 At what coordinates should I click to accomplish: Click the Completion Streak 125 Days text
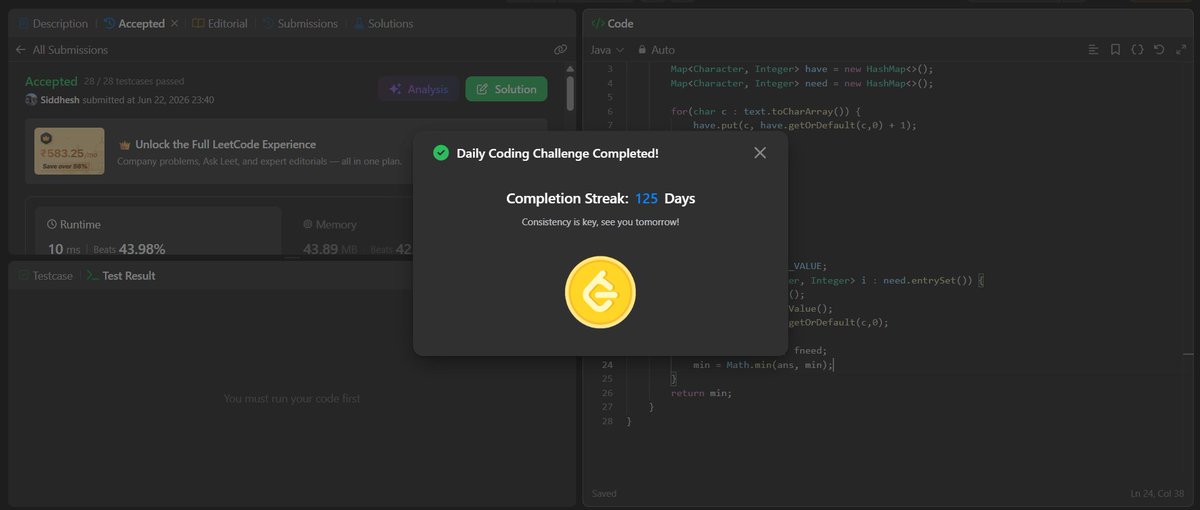pyautogui.click(x=600, y=198)
